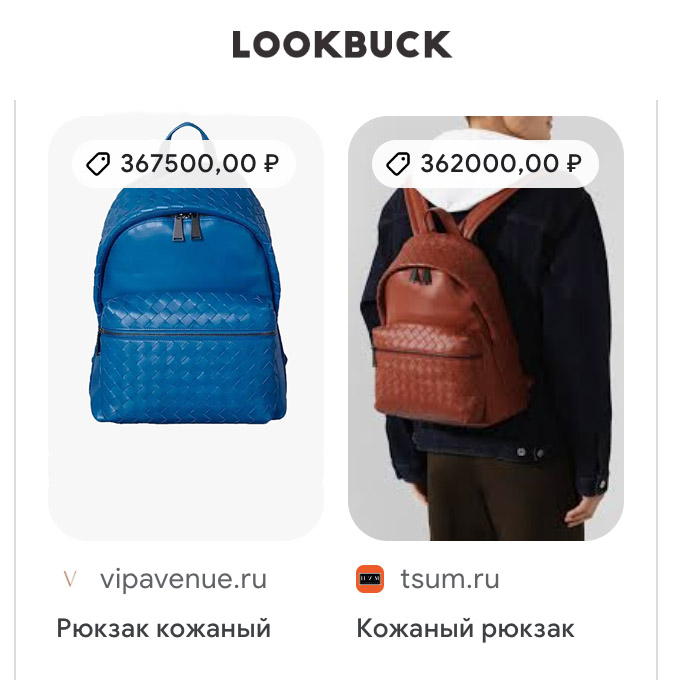Click empty area below the blue backpack
674x680 pixels.
pos(186,481)
